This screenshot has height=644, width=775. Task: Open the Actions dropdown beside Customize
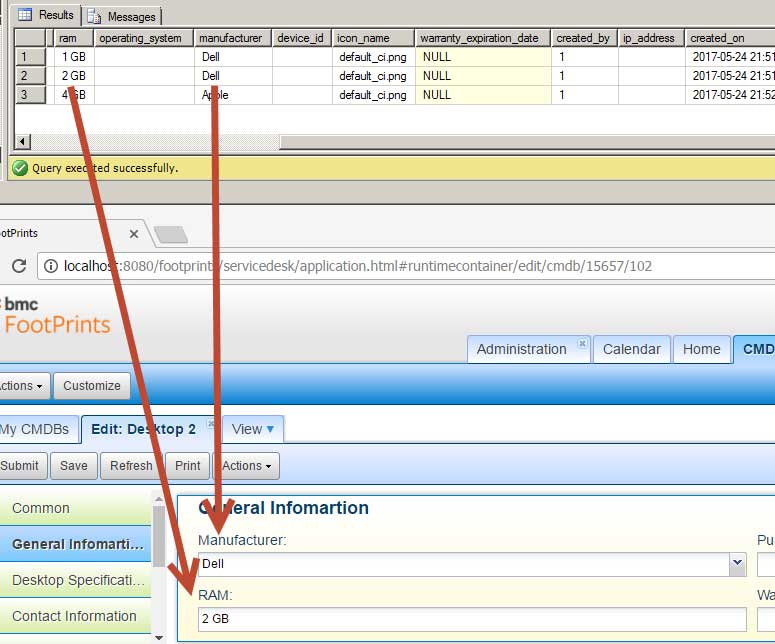coord(24,386)
